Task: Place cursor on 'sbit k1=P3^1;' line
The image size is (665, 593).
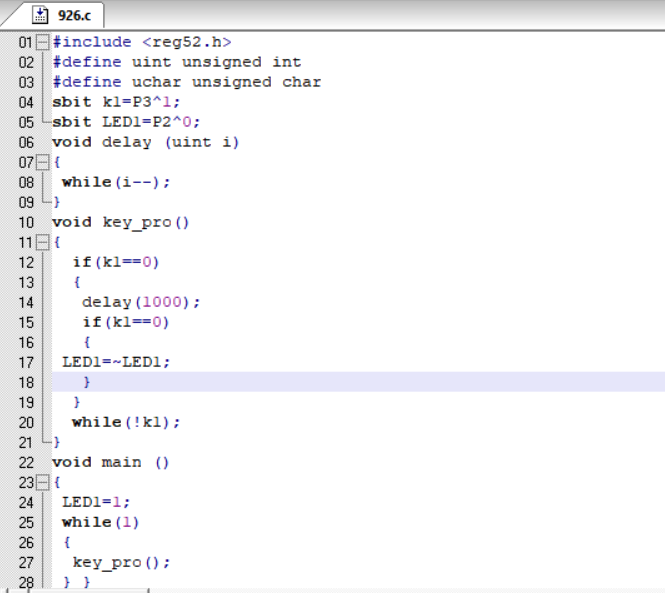Action: click(x=116, y=102)
